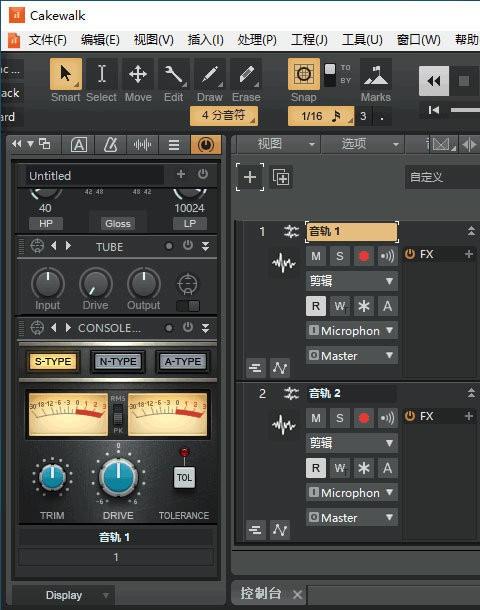This screenshot has height=610, width=480.
Task: Select N-TYPE console emulation
Action: coord(118,361)
